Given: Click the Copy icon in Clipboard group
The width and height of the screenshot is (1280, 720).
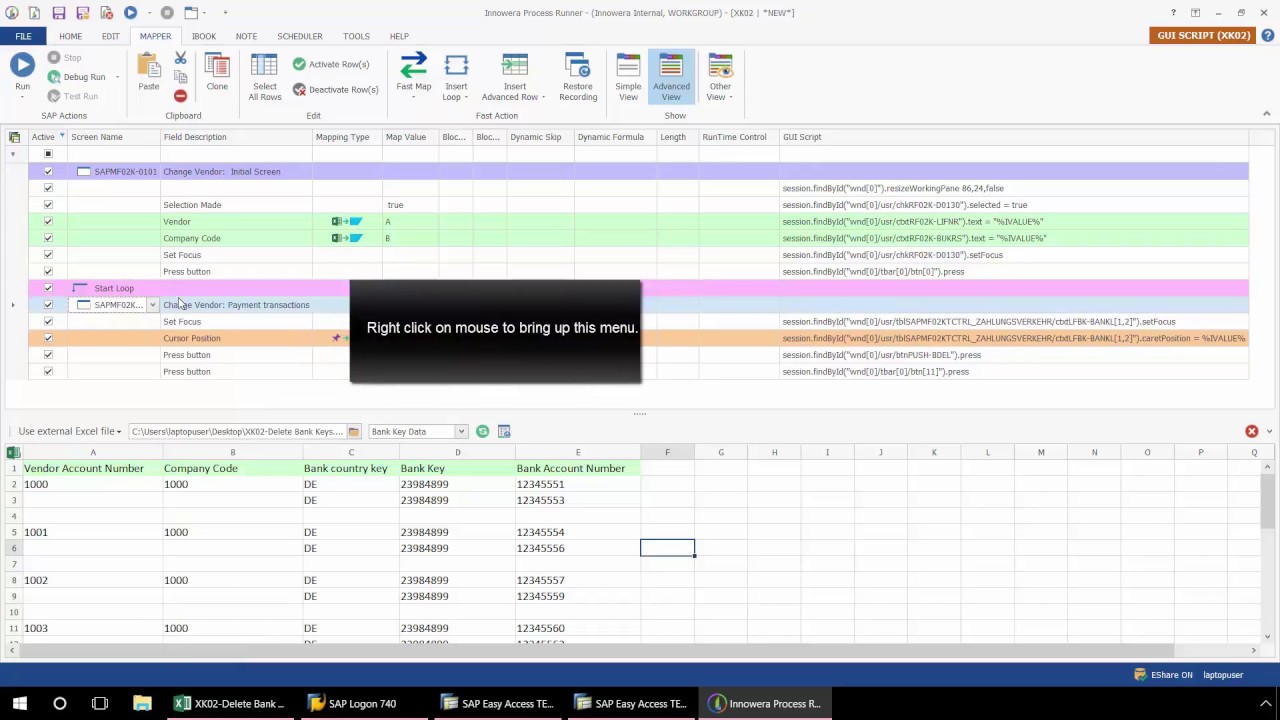Looking at the screenshot, I should tap(180, 77).
